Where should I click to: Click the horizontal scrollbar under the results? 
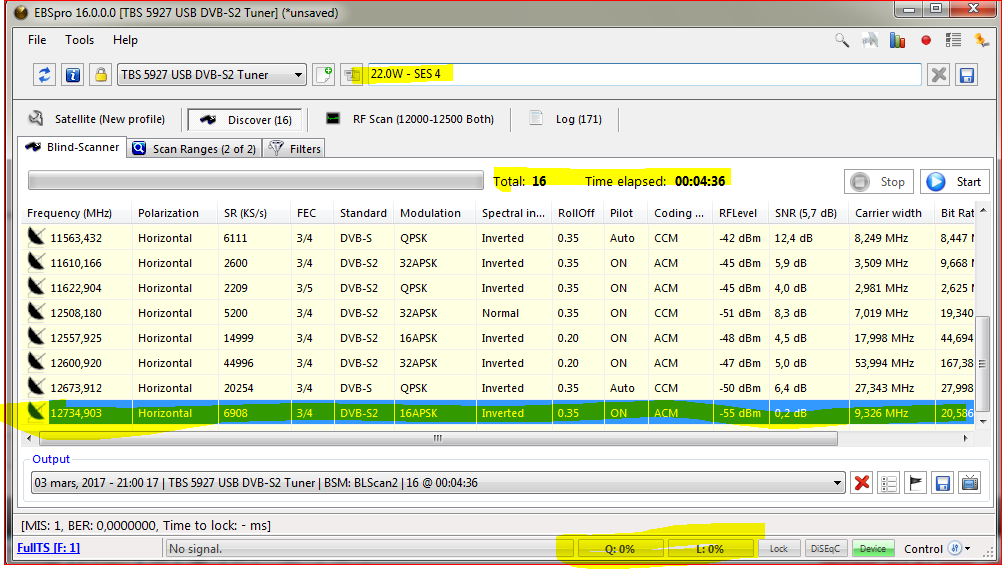(x=437, y=438)
